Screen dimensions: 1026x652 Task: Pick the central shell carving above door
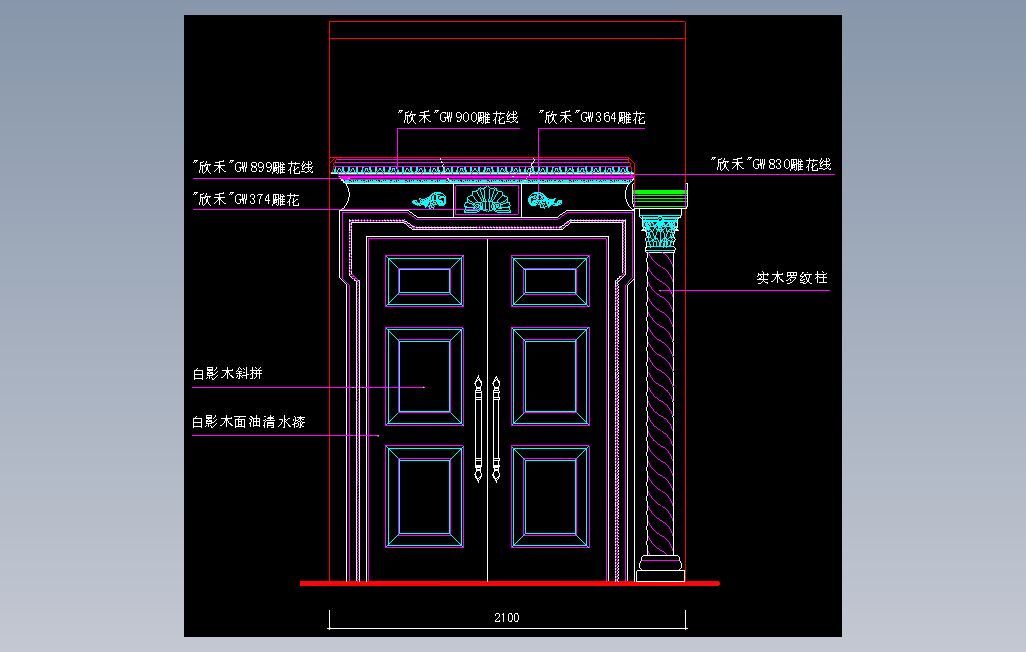point(487,200)
